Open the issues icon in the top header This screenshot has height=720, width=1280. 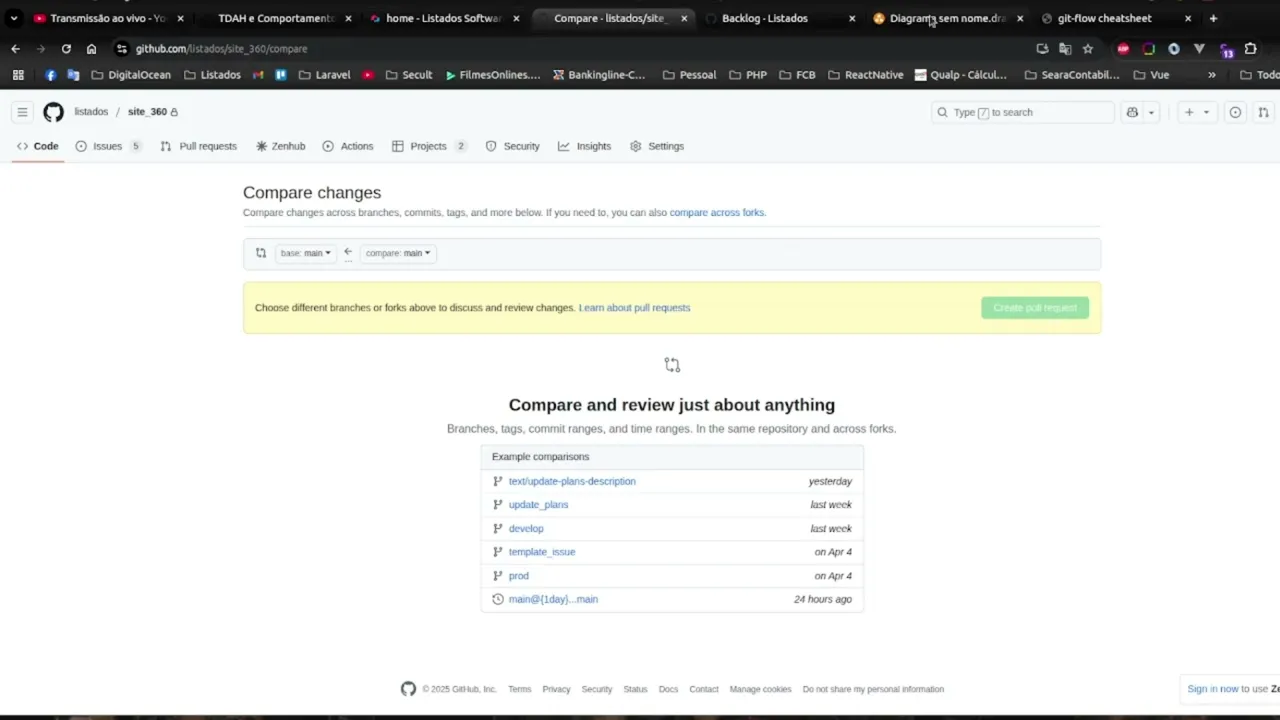[x=1235, y=112]
